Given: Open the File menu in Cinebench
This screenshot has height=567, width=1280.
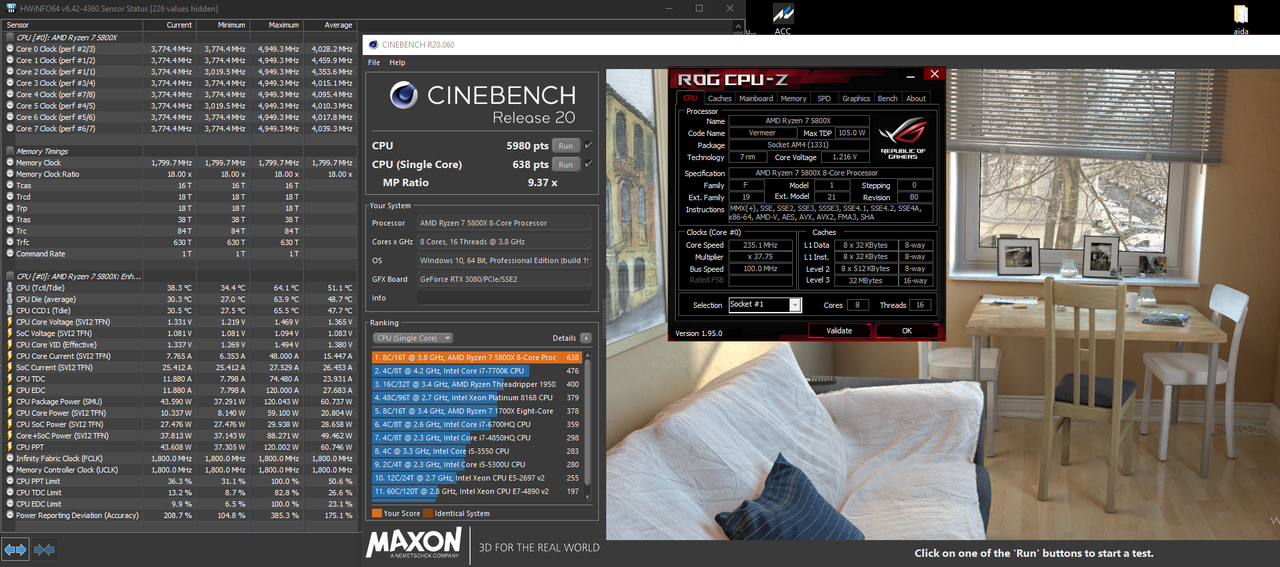Looking at the screenshot, I should (x=375, y=62).
